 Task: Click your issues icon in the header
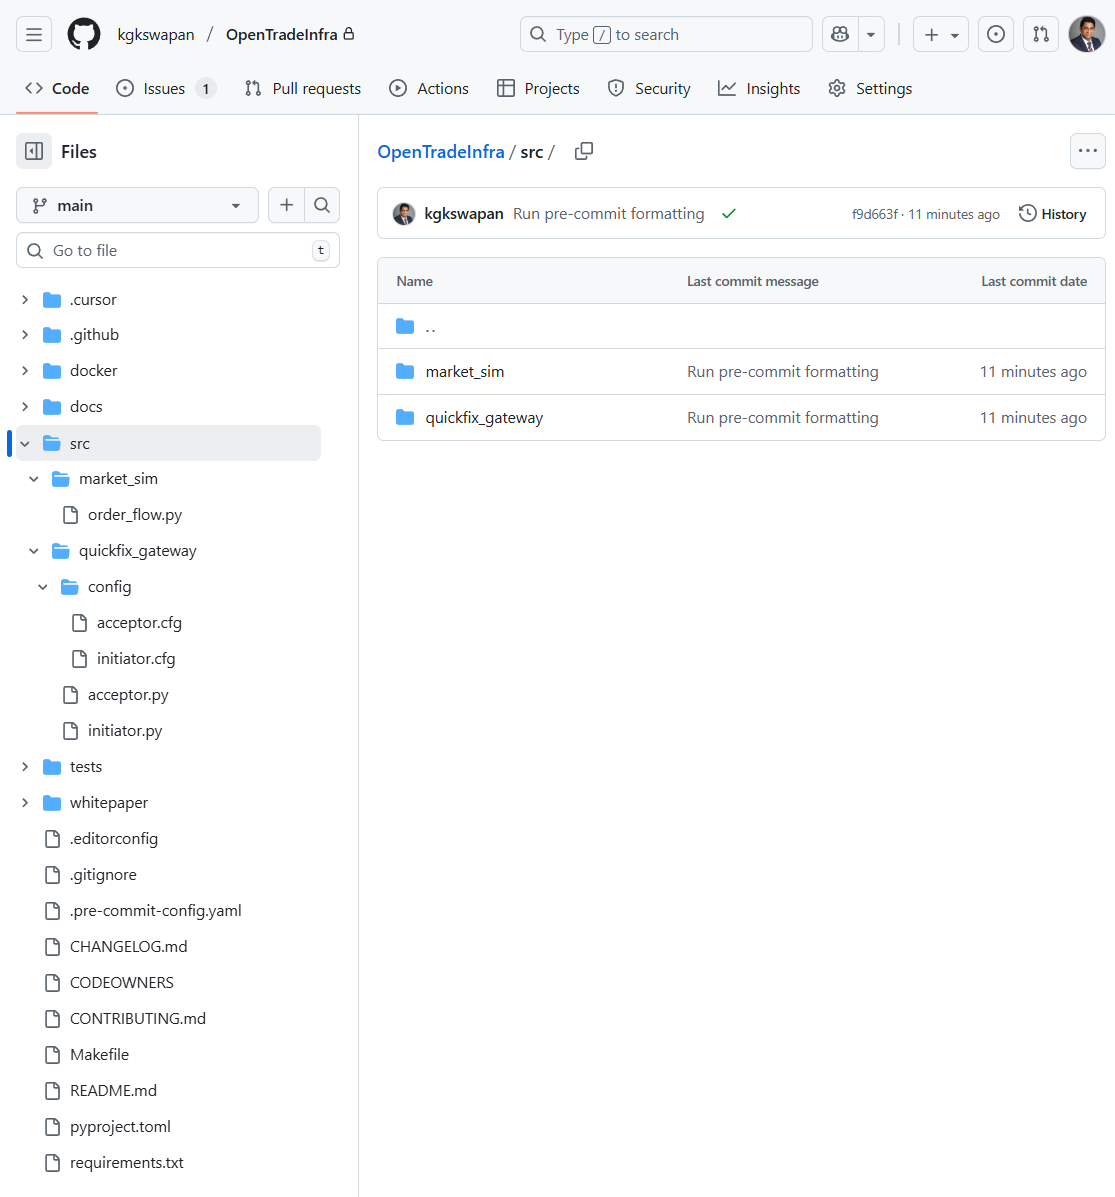[995, 33]
